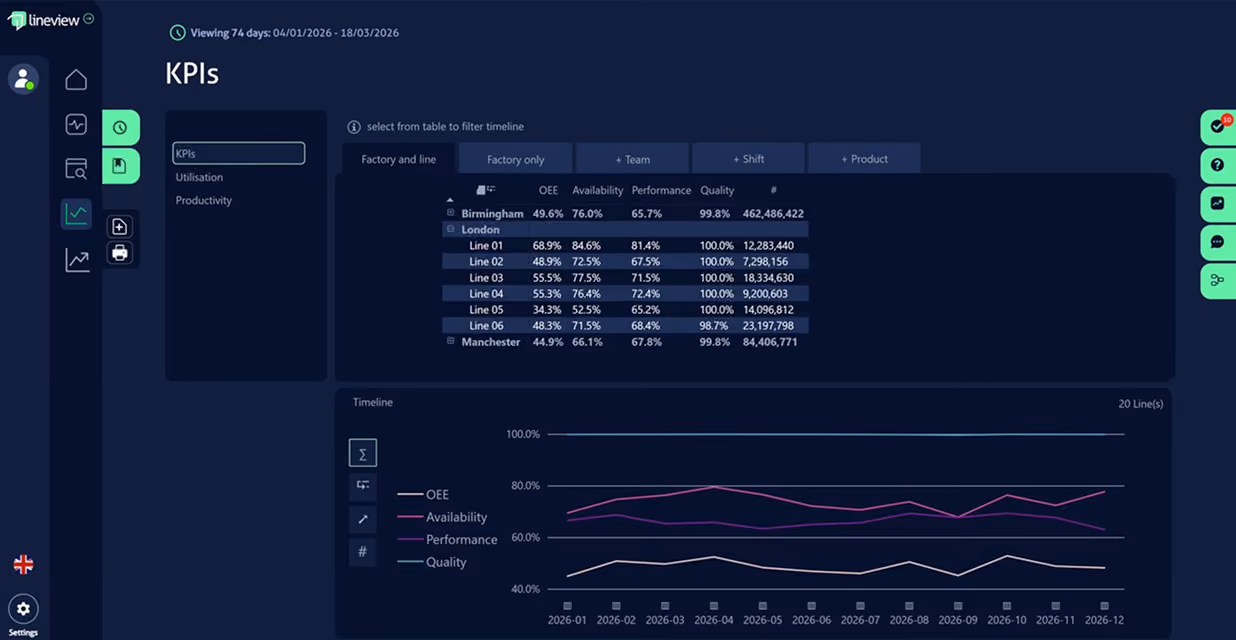Click the Viewing 74 days date range
The width and height of the screenshot is (1236, 640).
point(295,33)
